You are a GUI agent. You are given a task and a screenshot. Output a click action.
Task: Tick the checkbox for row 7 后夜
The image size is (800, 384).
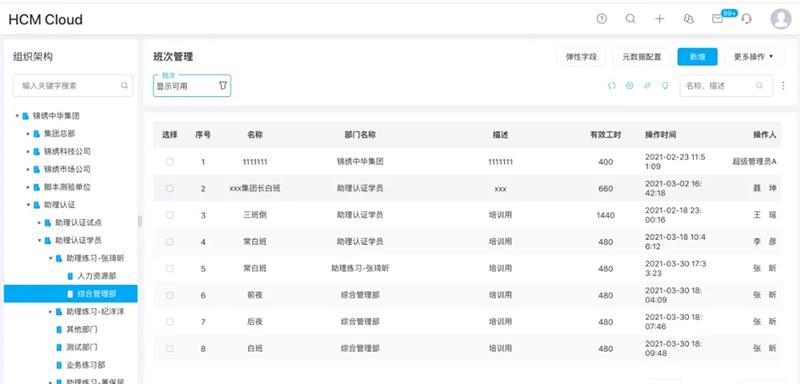[169, 322]
